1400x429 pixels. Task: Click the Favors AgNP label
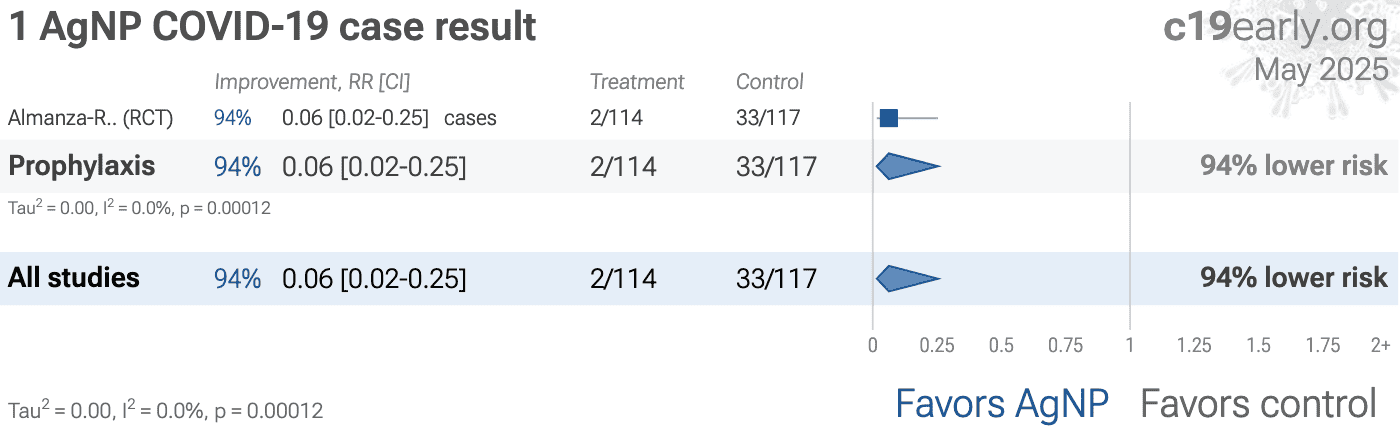pyautogui.click(x=1002, y=404)
